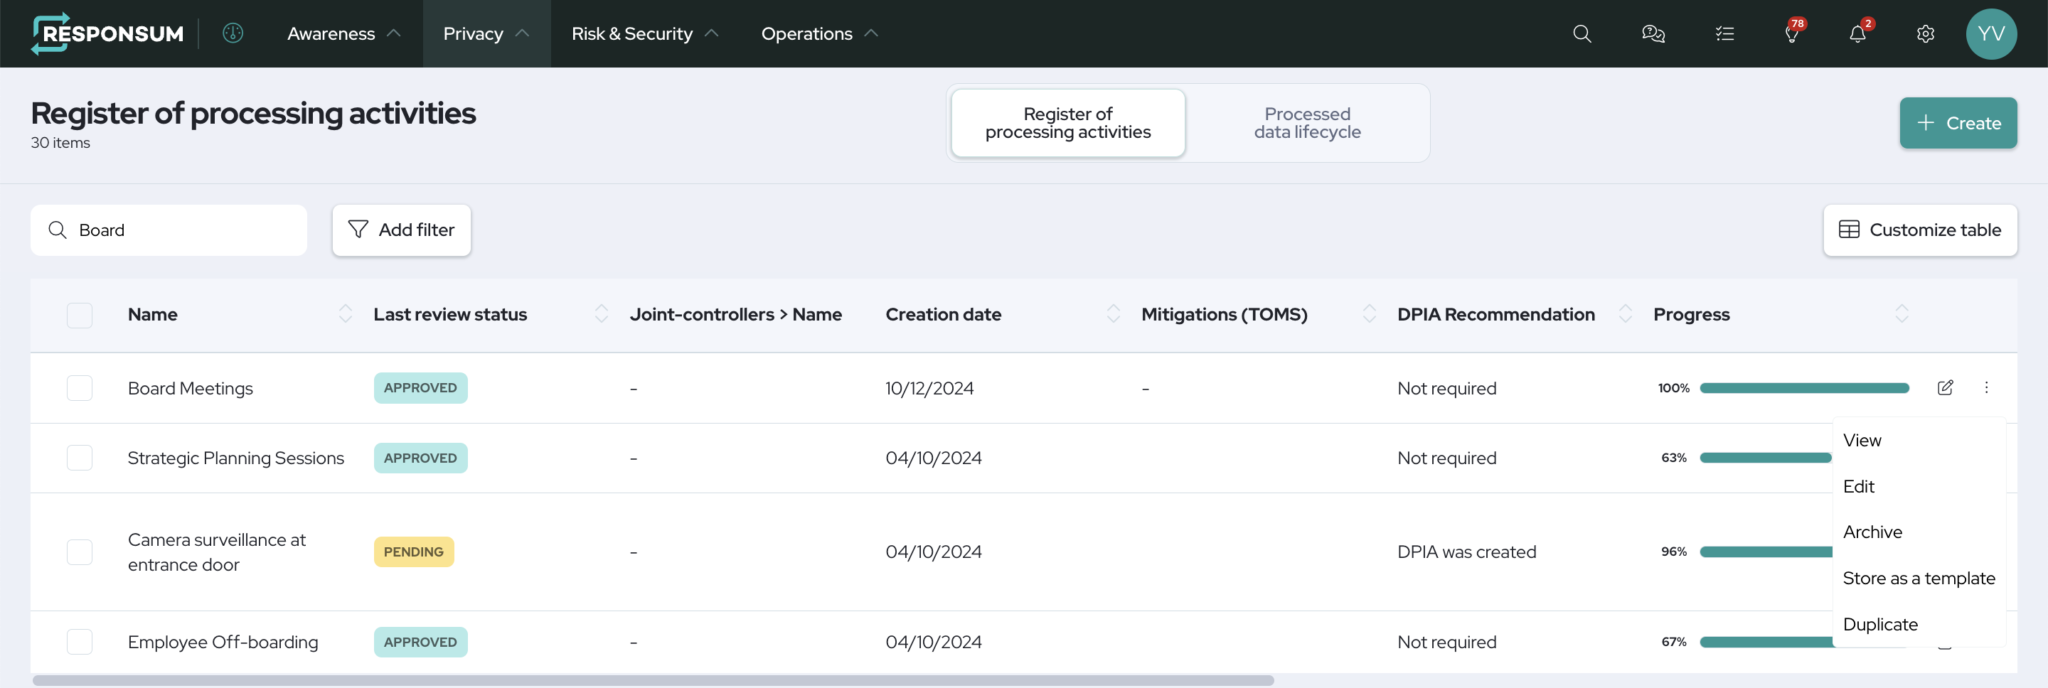
Task: Switch to Register of processing activities tab
Action: coord(1068,123)
